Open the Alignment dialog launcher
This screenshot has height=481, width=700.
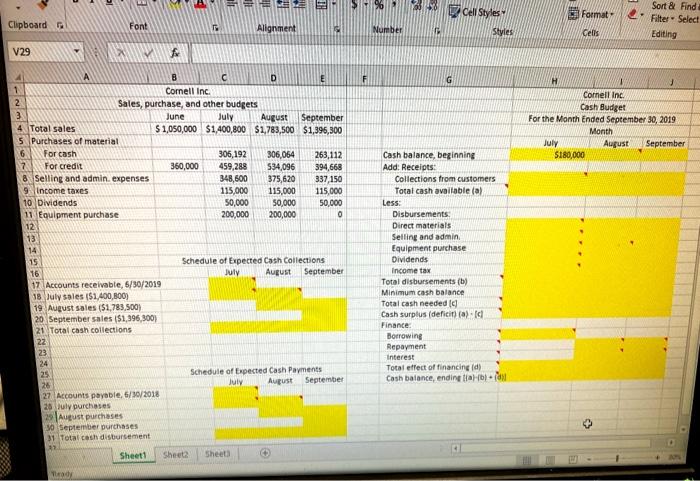pos(338,29)
